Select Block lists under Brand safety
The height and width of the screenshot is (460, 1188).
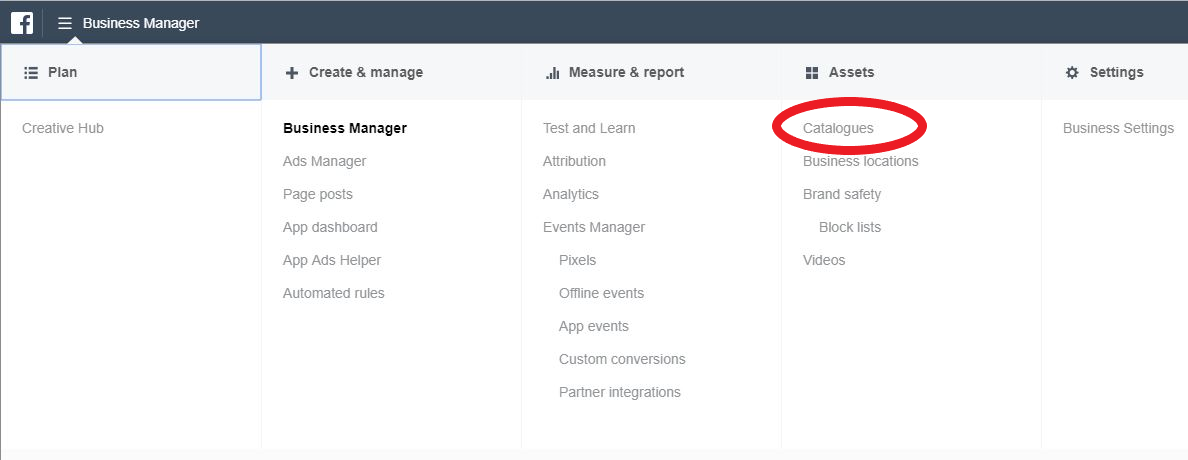[850, 227]
